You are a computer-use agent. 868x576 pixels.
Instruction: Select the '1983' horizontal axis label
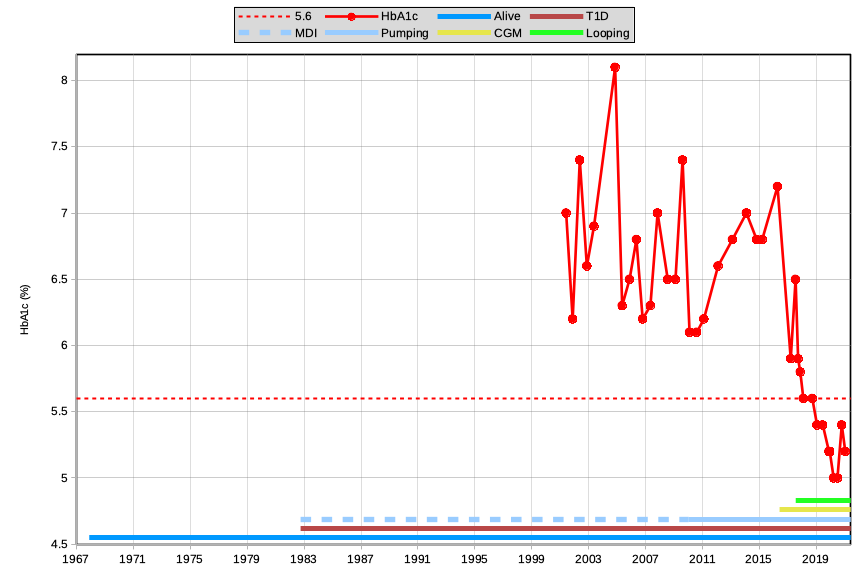click(303, 559)
